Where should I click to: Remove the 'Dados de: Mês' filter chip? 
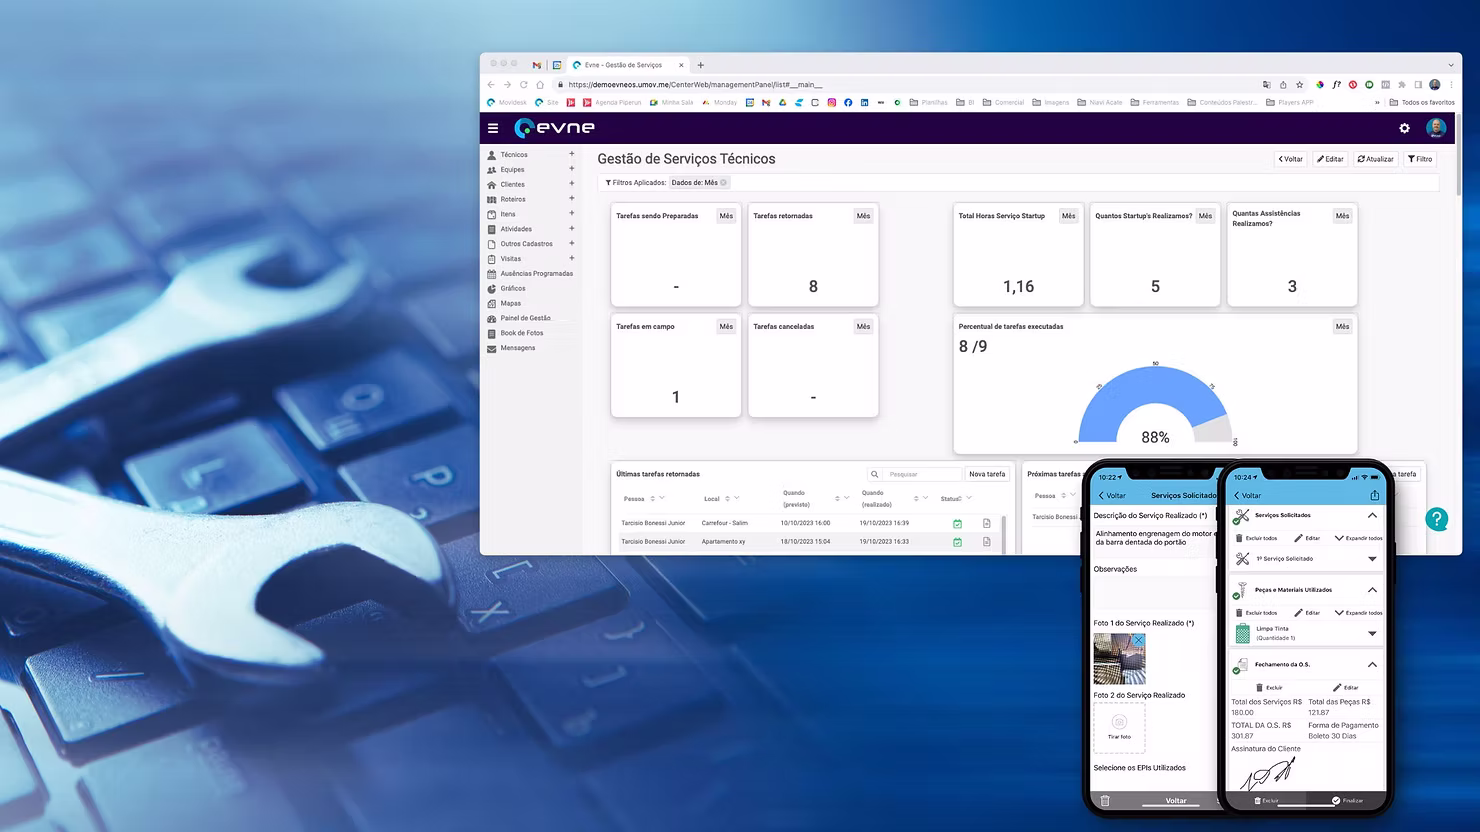(723, 183)
